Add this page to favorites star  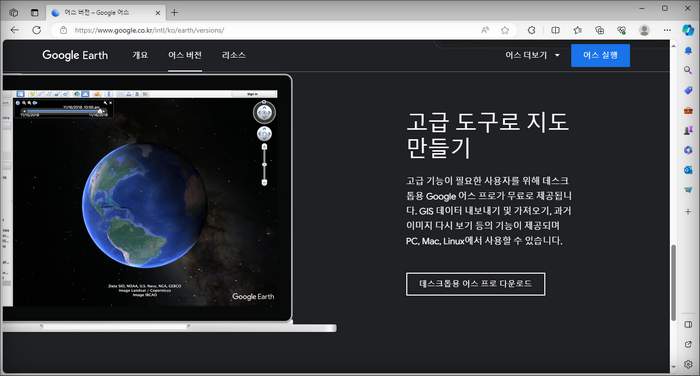pyautogui.click(x=505, y=30)
